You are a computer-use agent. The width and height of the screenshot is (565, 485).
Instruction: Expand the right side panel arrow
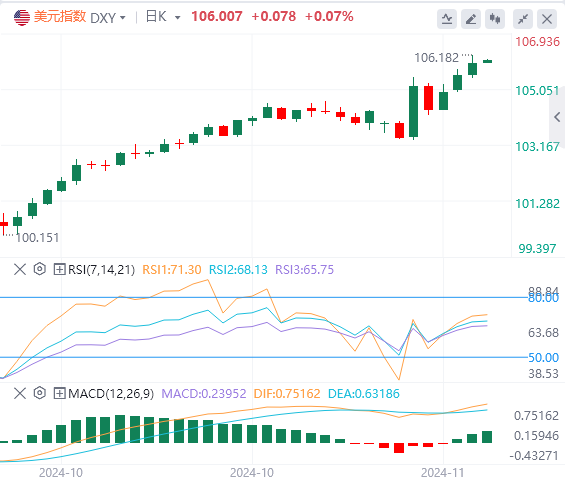557,117
